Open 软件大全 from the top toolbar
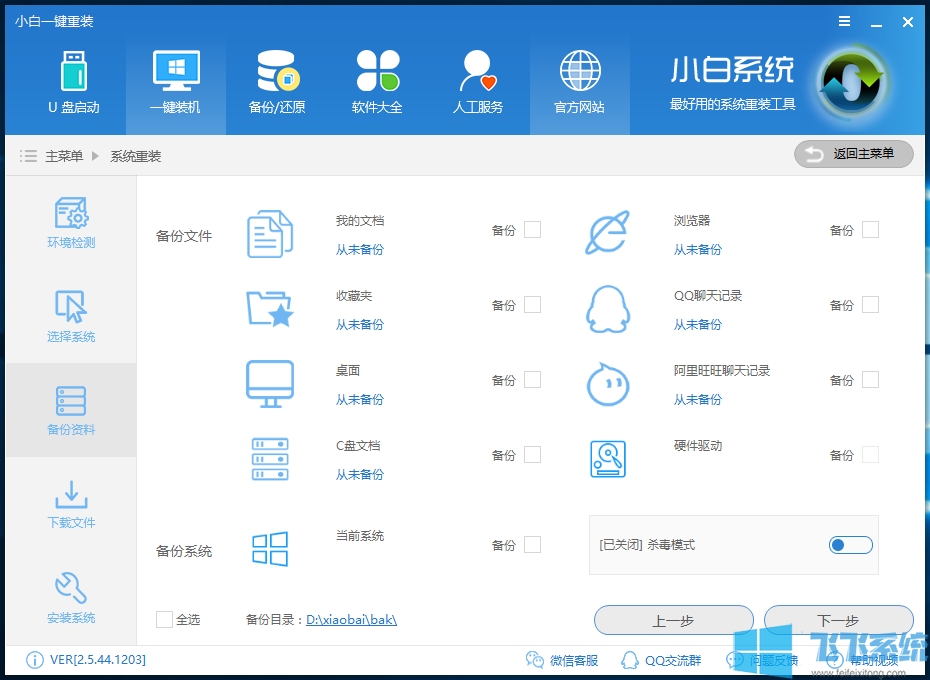This screenshot has width=930, height=680. [378, 82]
